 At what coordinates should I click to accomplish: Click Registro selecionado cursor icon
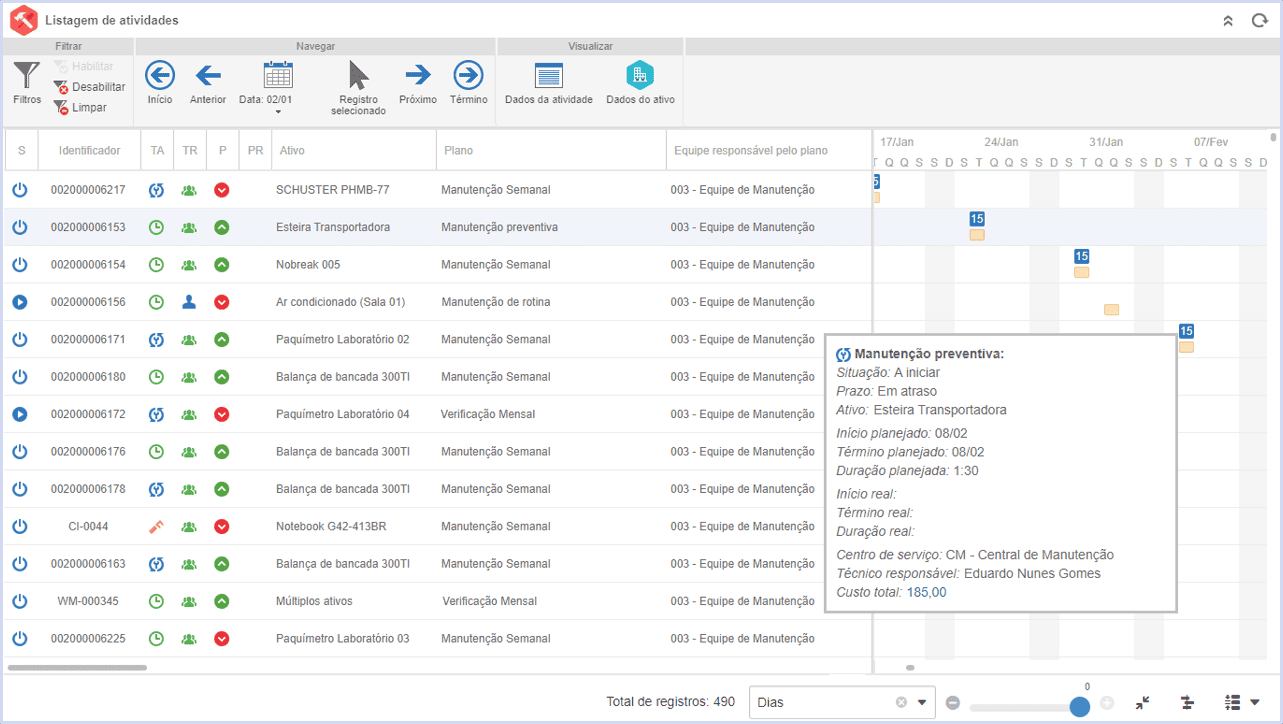(x=358, y=88)
